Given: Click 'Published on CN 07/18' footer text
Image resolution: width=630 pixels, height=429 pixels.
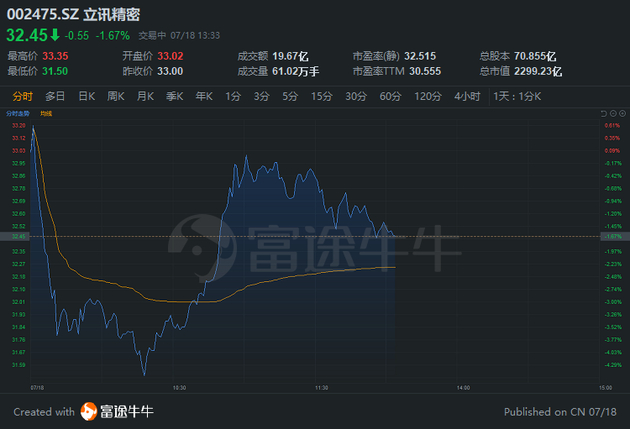Looking at the screenshot, I should pyautogui.click(x=560, y=412).
